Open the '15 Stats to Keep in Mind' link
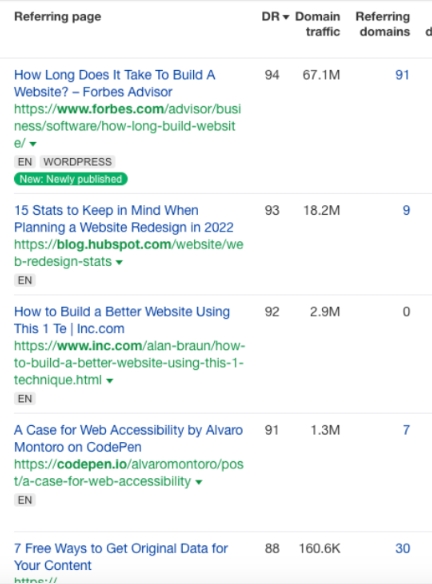 (x=124, y=219)
